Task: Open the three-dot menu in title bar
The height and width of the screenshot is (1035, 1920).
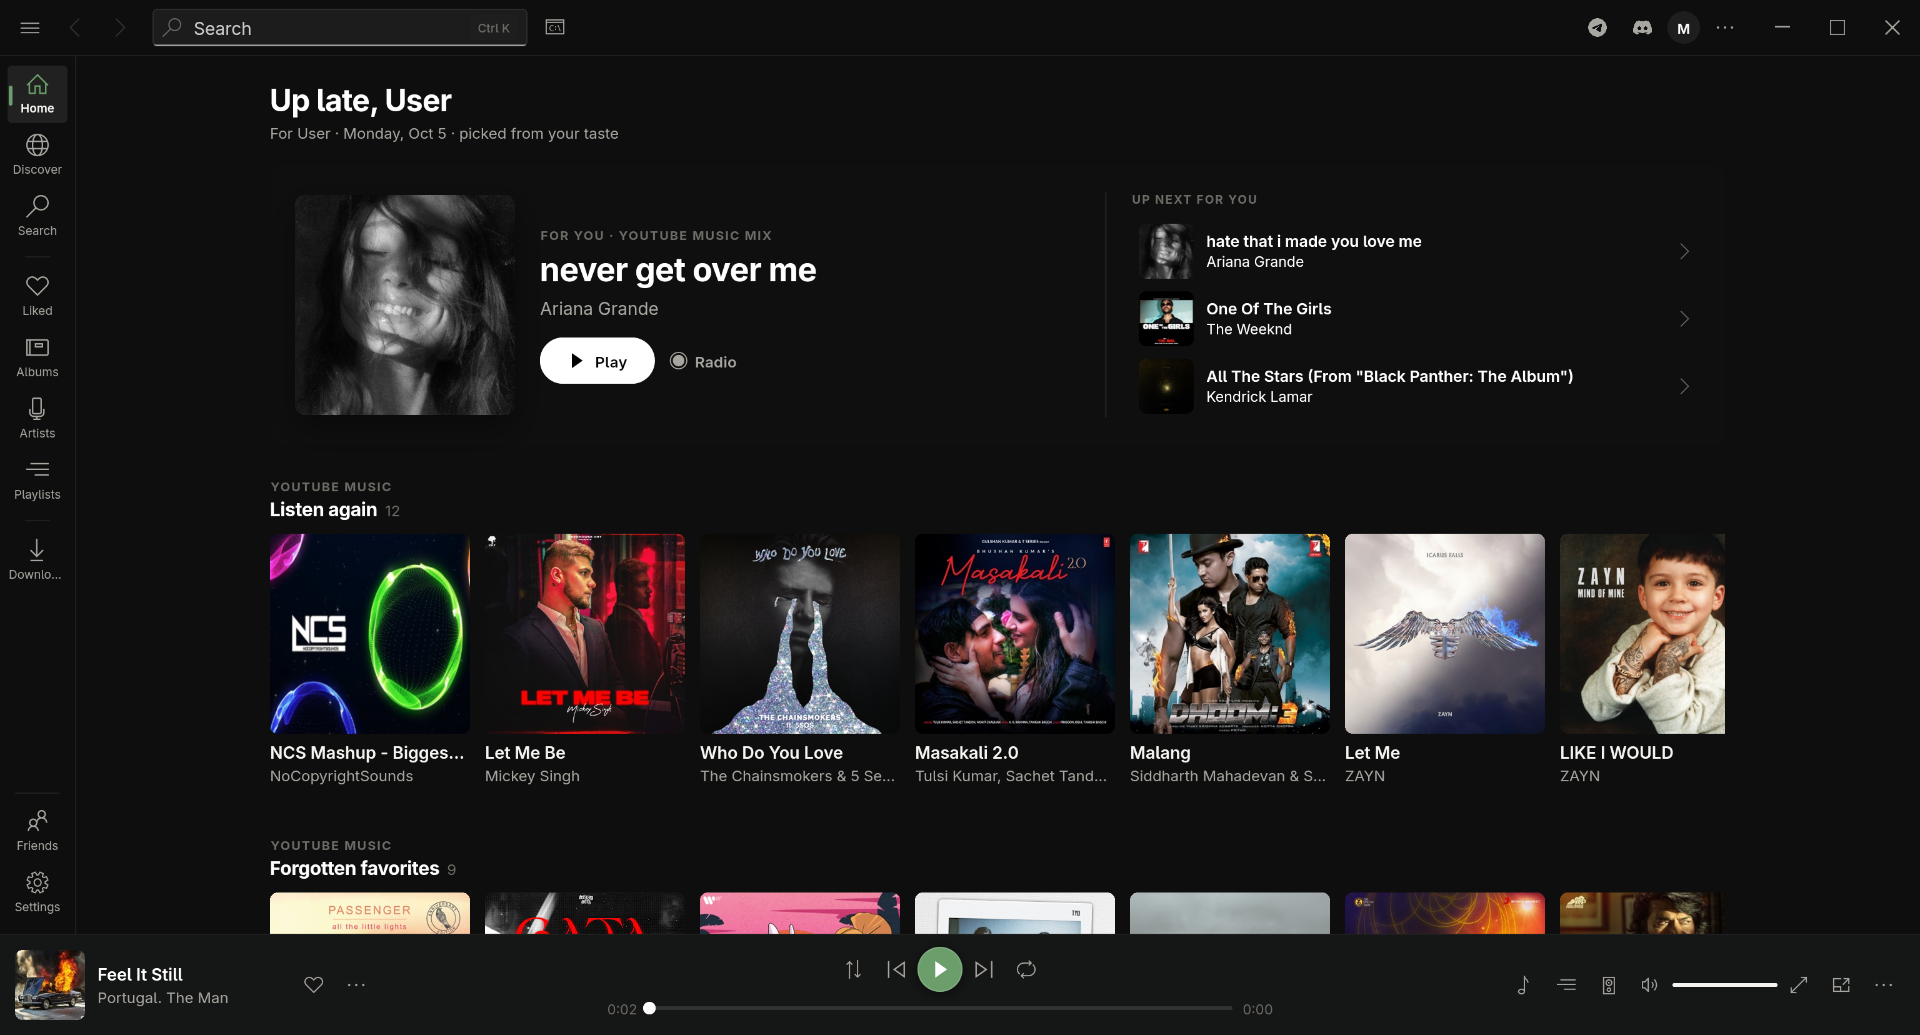Action: tap(1725, 28)
